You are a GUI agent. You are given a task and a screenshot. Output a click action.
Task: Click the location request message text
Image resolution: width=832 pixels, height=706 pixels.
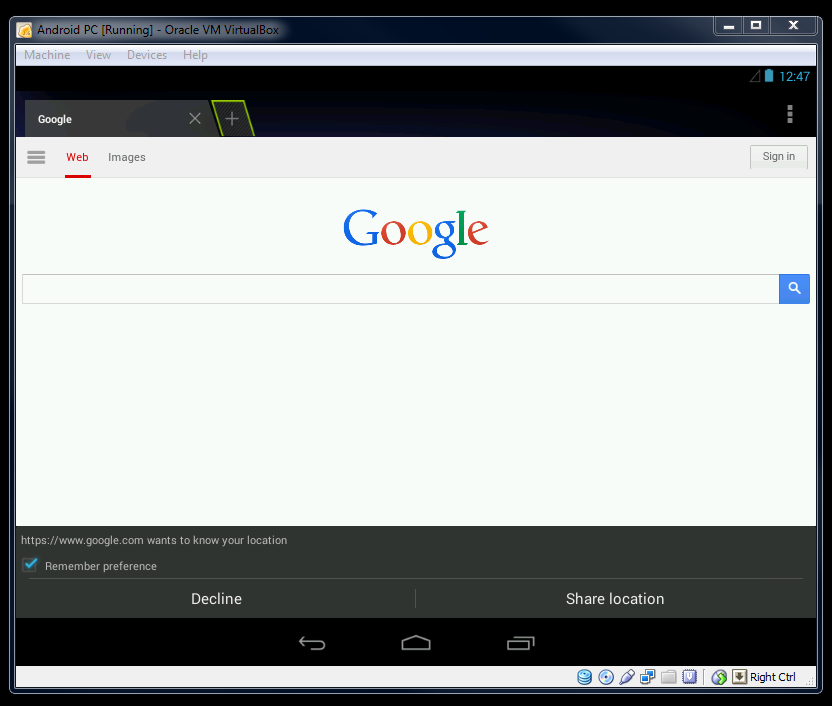[154, 541]
